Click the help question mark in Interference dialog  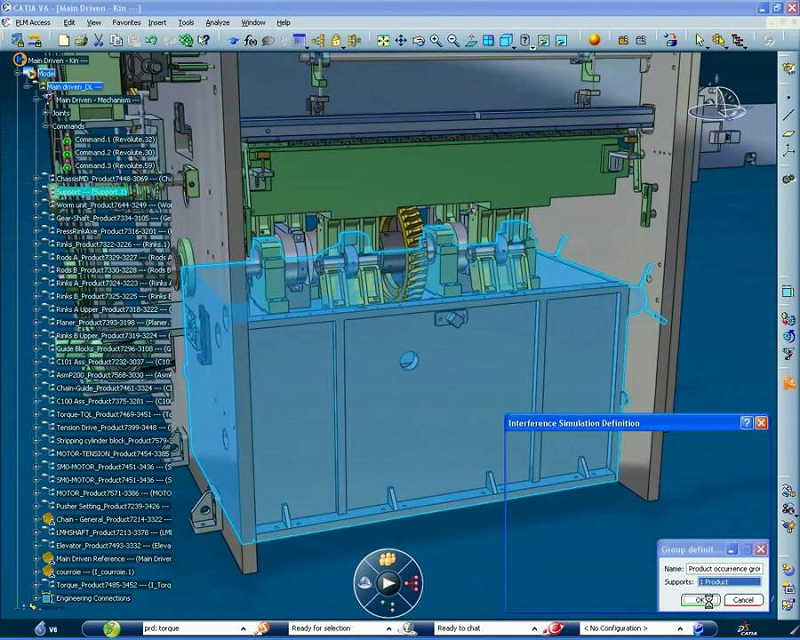[746, 423]
